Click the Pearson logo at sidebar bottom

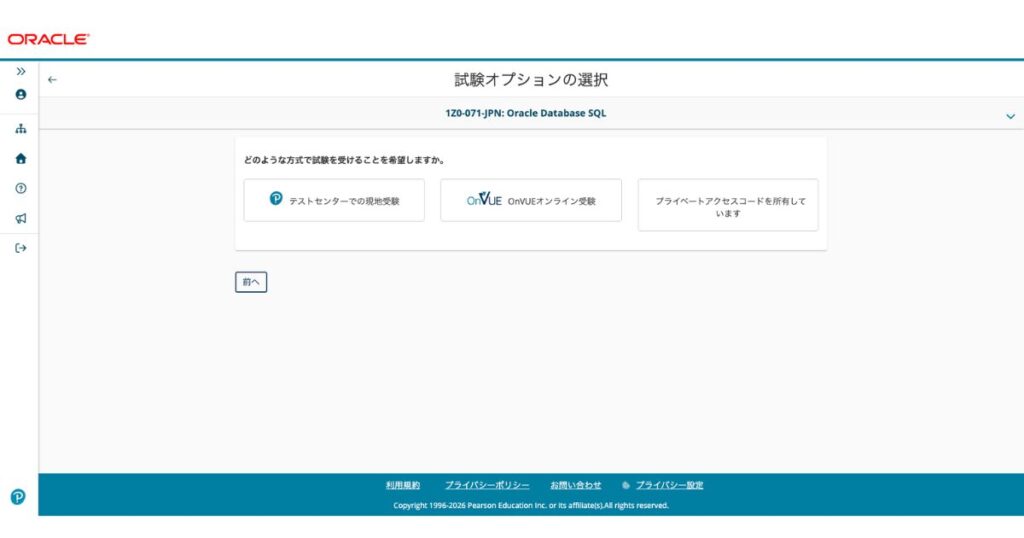tap(18, 497)
